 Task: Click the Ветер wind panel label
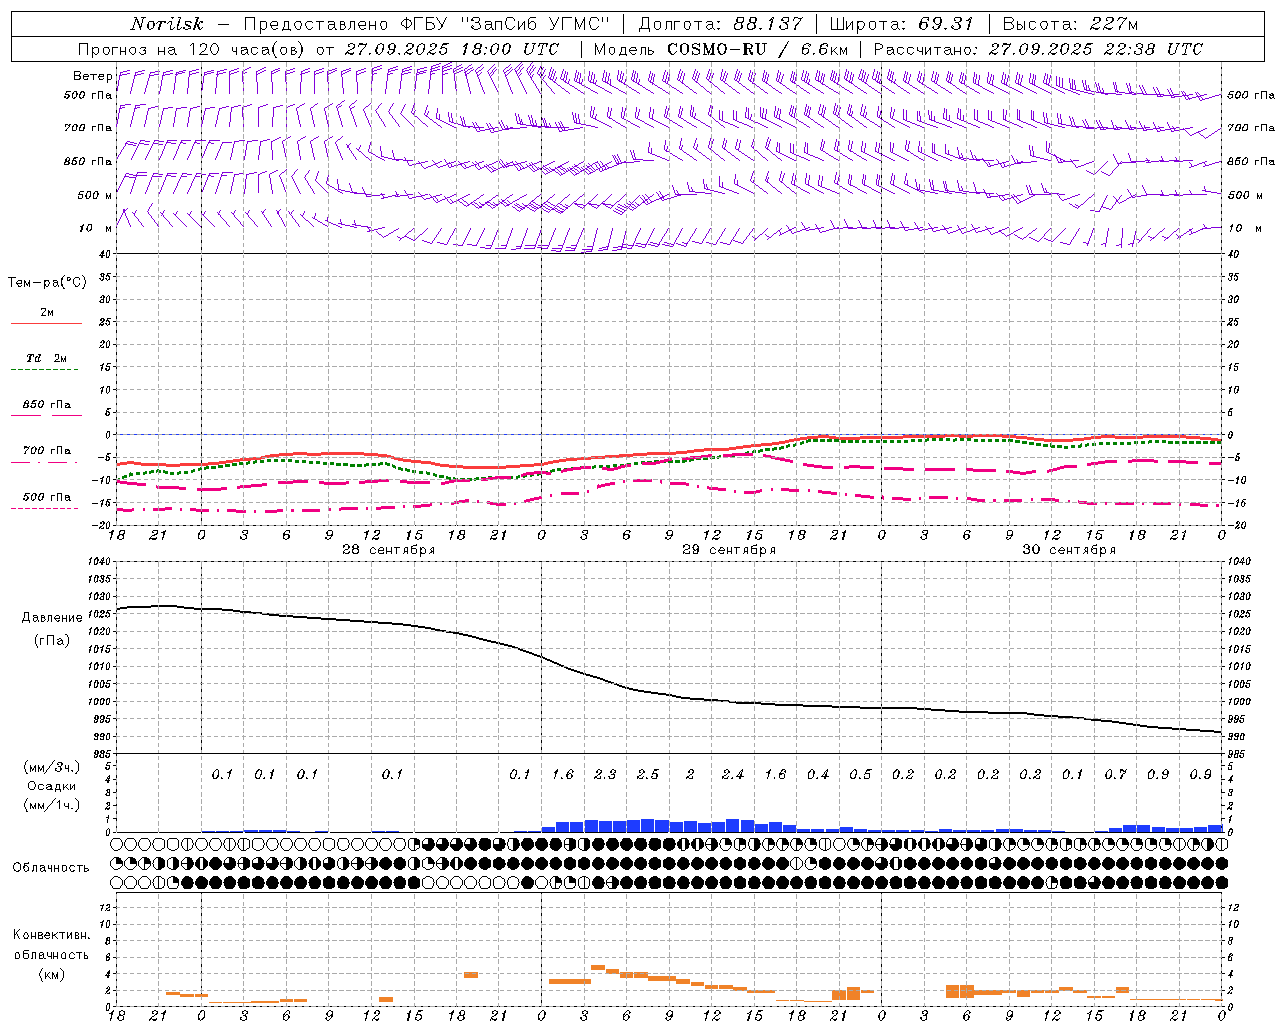92,76
